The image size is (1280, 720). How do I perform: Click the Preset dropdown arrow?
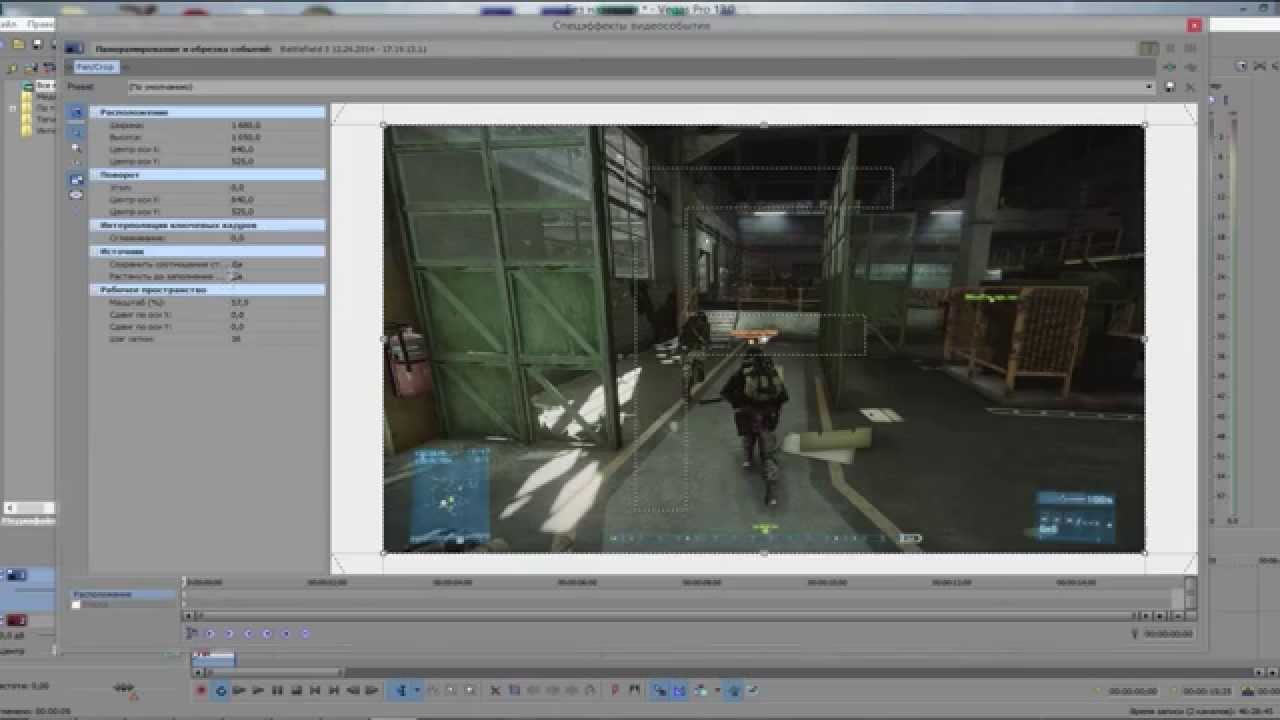click(x=1149, y=87)
